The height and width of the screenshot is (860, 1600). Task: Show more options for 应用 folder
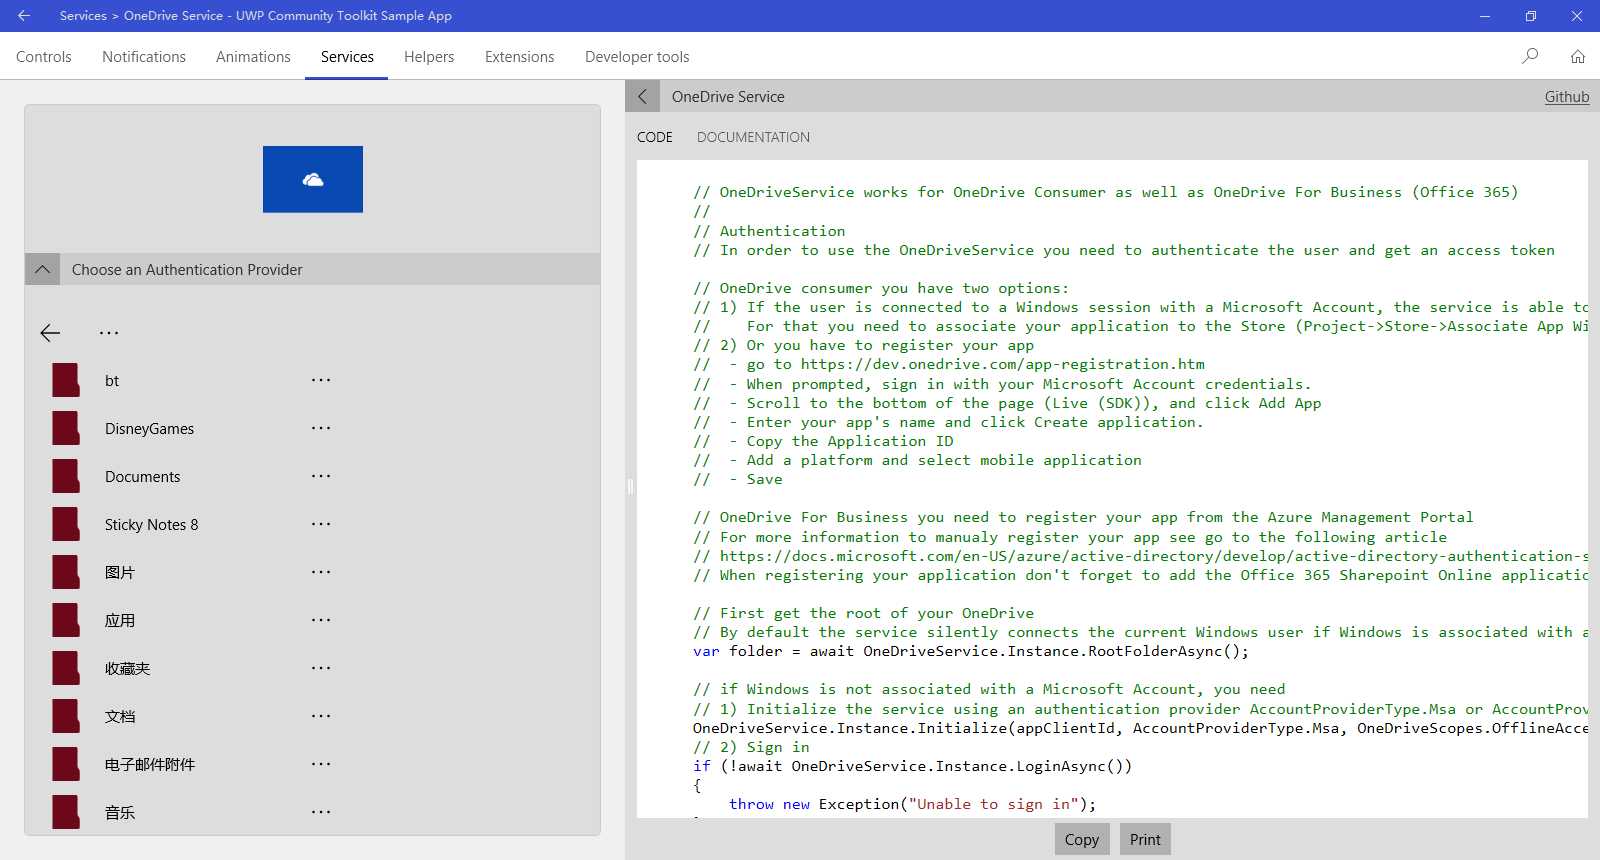[x=321, y=620]
